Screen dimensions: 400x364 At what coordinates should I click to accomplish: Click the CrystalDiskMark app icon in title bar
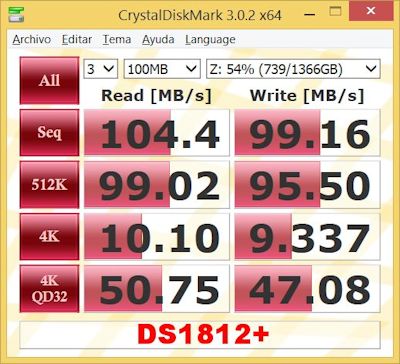coord(16,14)
